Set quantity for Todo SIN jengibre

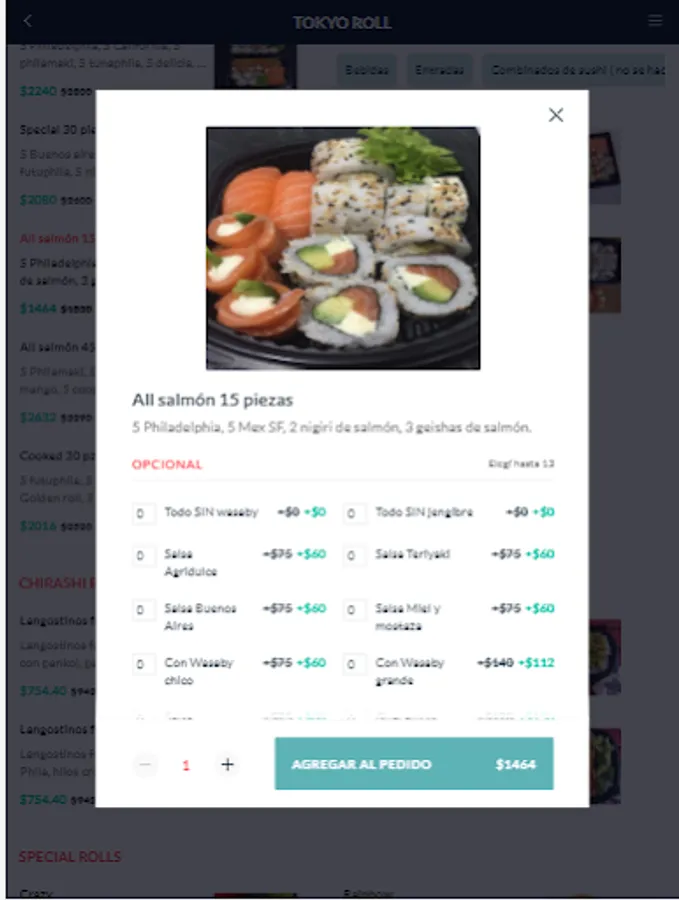[x=352, y=513]
